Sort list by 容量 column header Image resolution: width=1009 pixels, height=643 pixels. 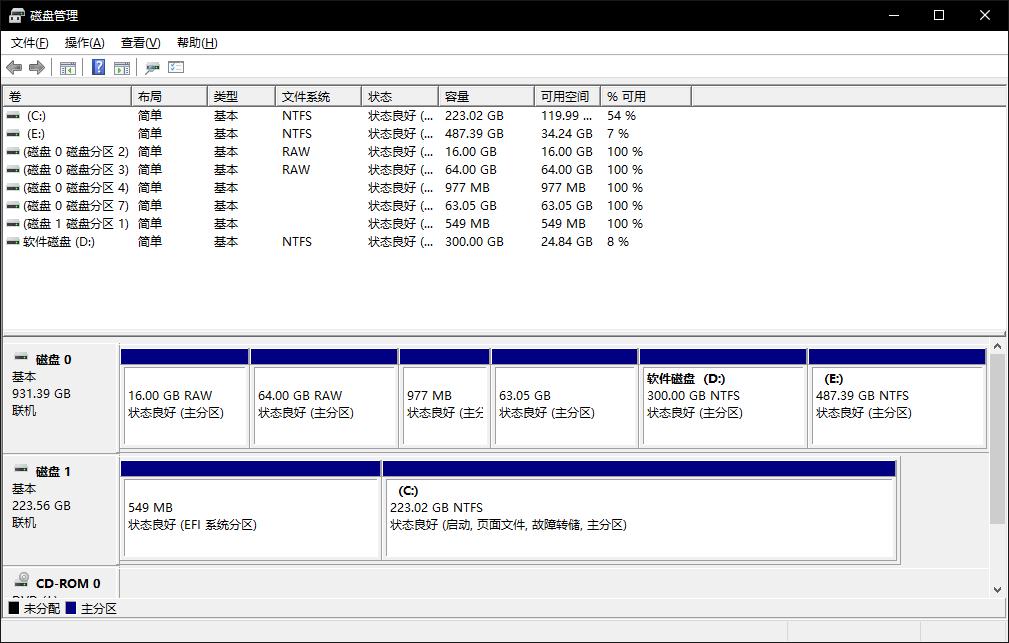click(x=457, y=97)
